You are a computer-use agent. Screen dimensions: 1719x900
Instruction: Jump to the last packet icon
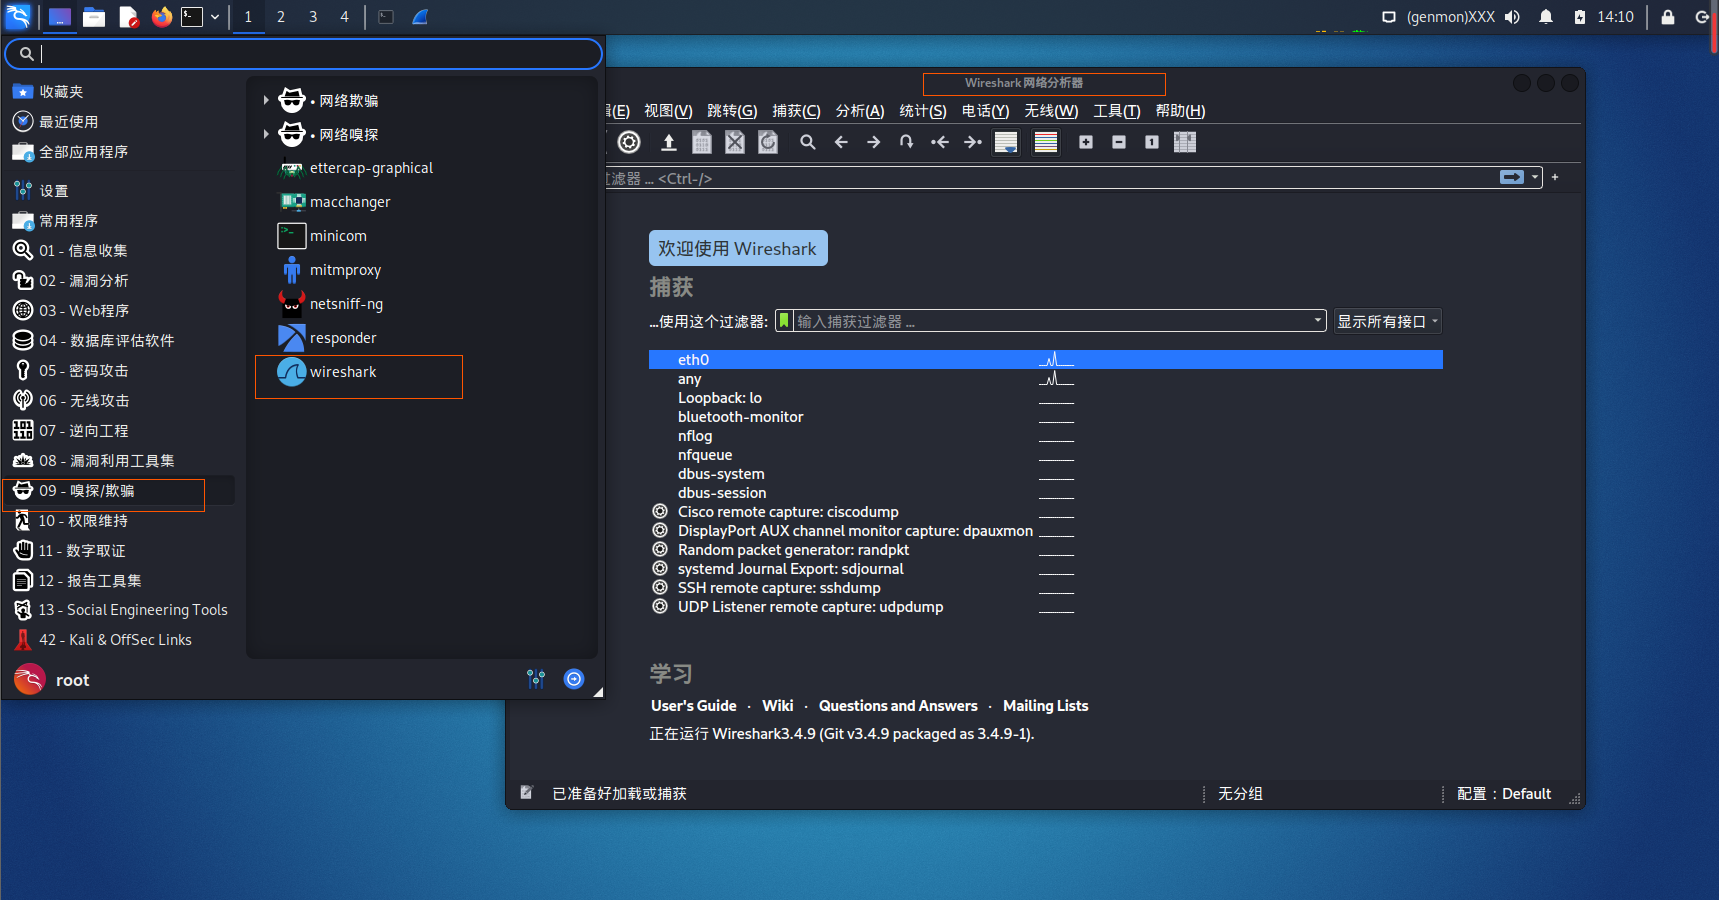(x=973, y=142)
